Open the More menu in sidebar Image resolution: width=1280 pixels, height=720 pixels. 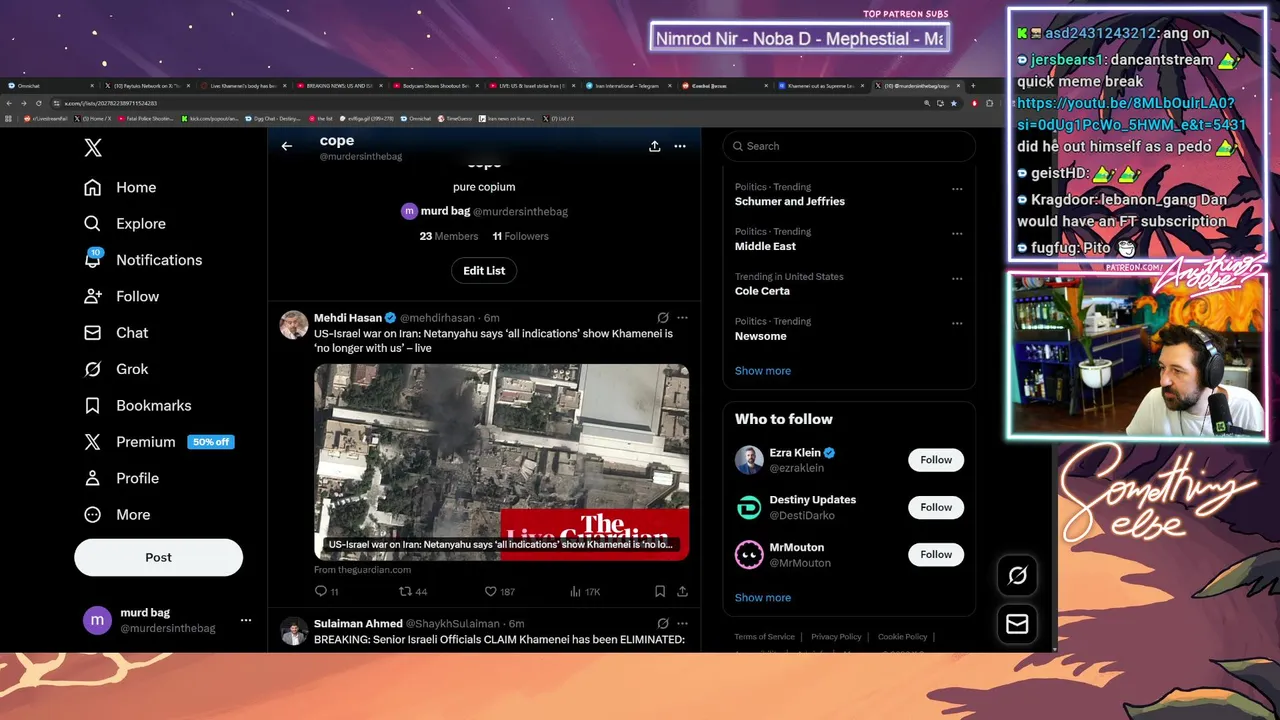click(x=117, y=515)
